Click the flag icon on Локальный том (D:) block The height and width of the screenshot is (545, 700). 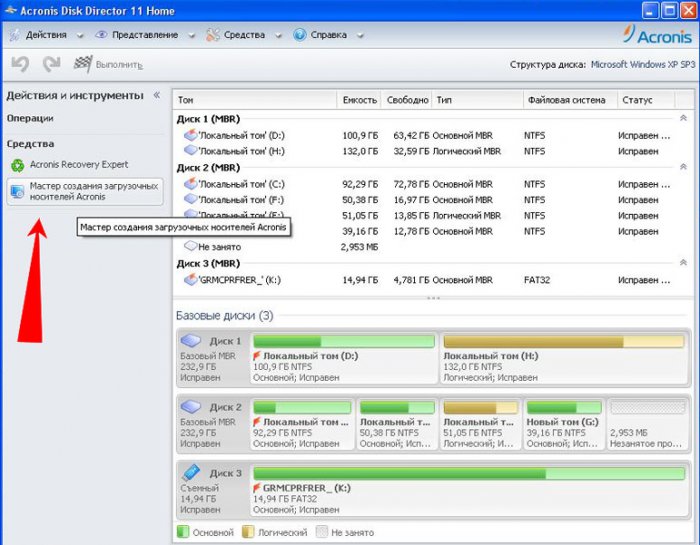257,356
